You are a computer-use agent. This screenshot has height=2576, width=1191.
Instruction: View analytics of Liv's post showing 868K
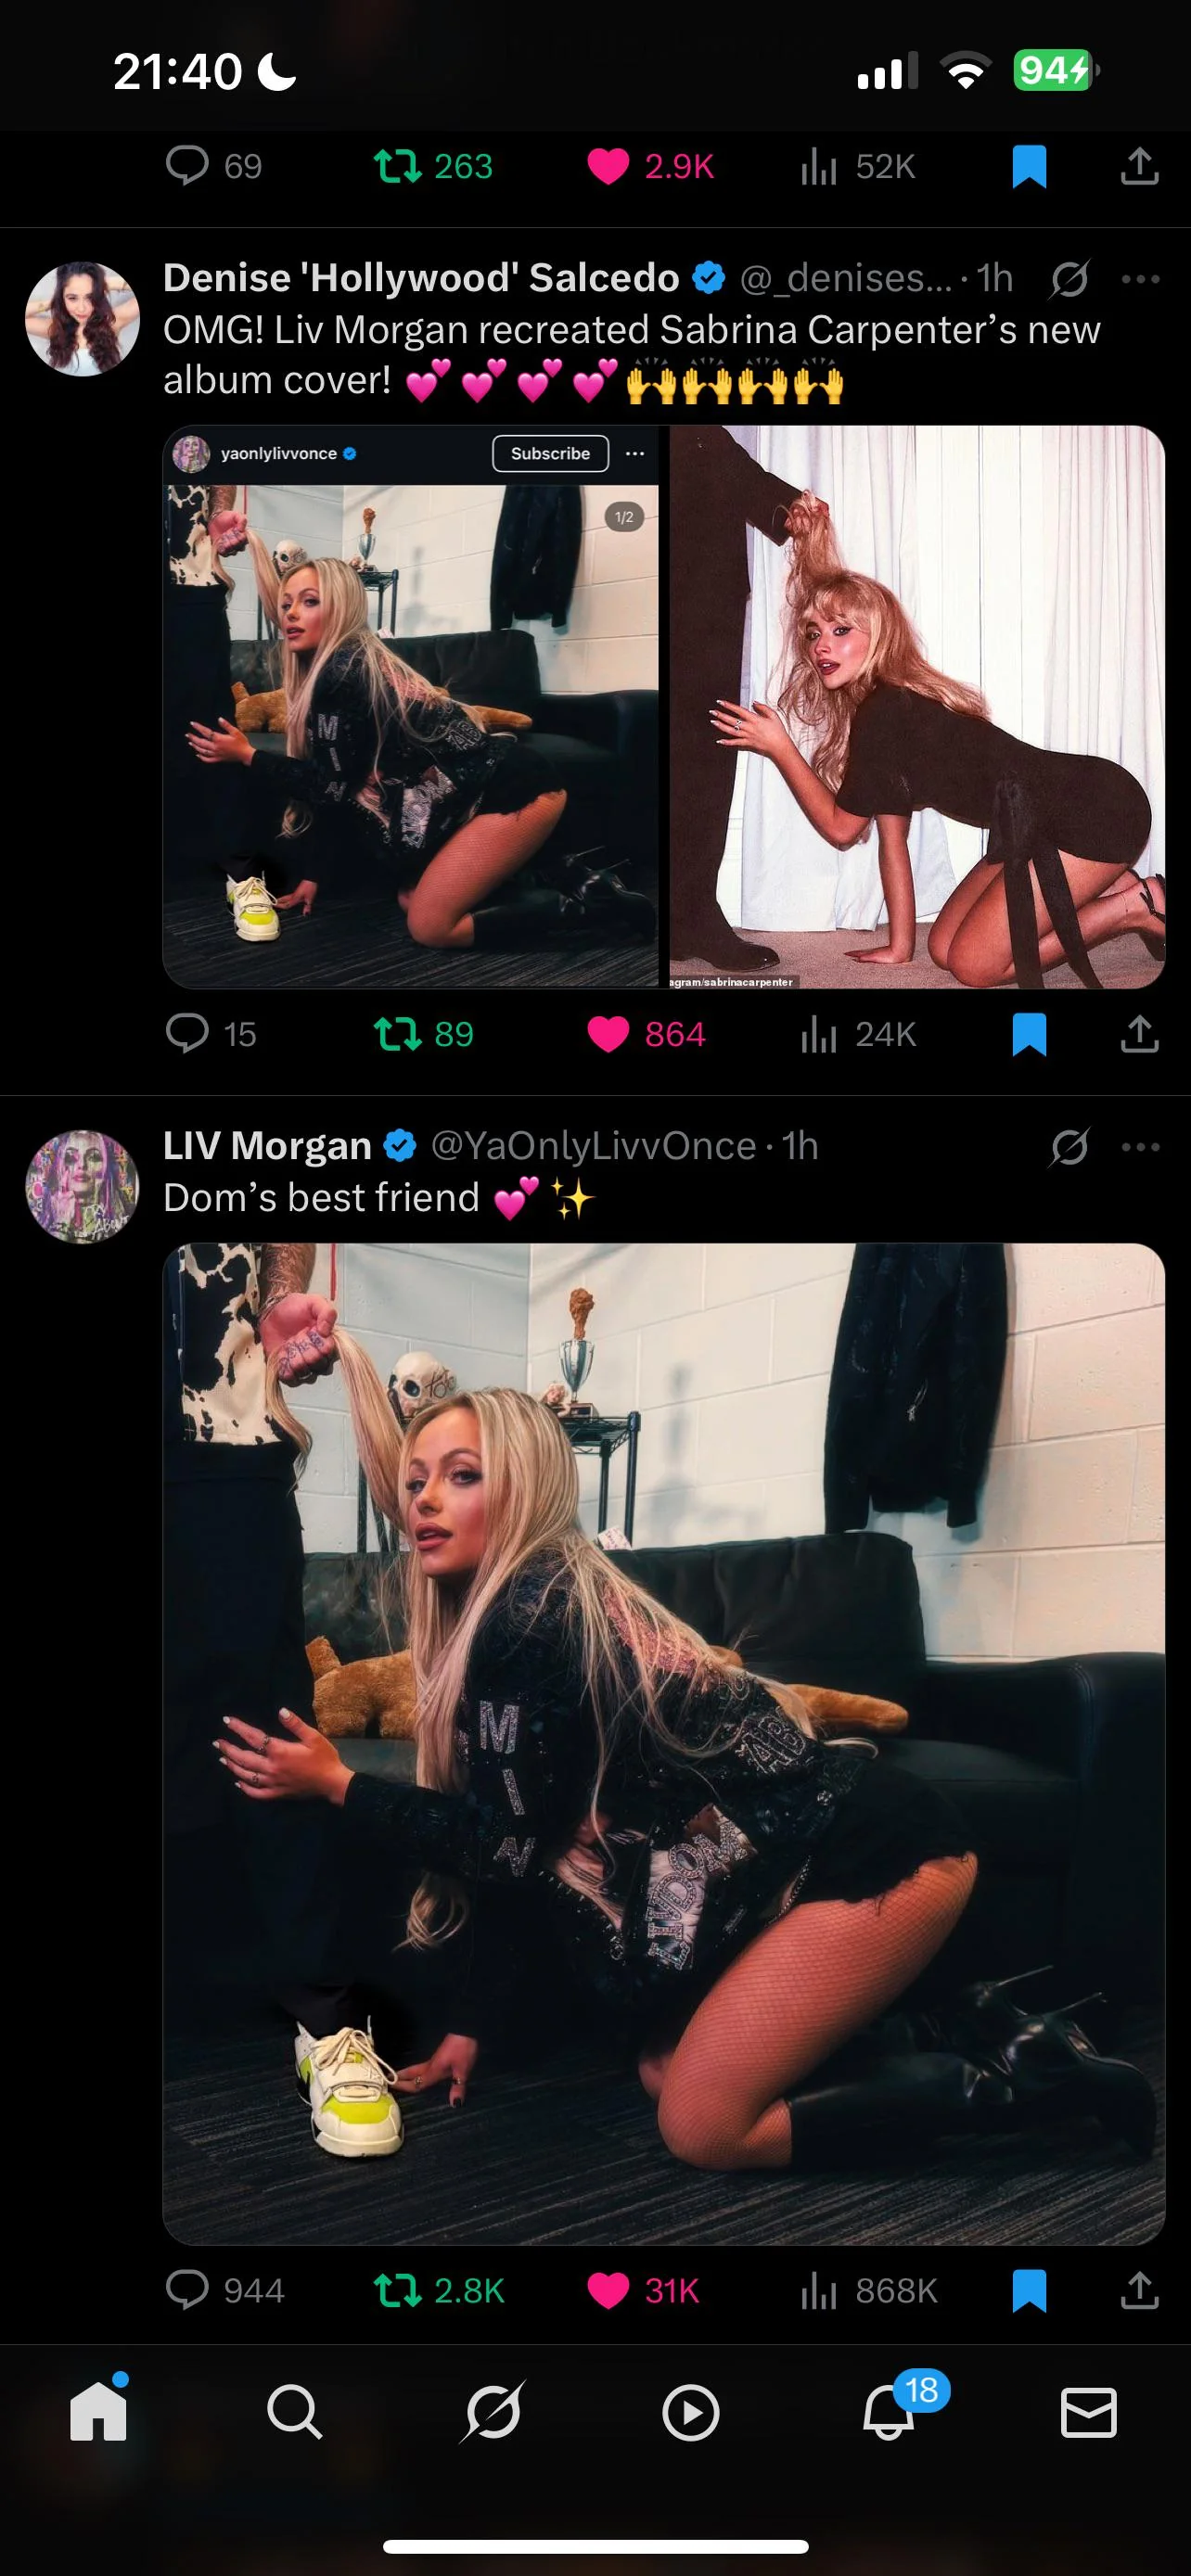(868, 2291)
